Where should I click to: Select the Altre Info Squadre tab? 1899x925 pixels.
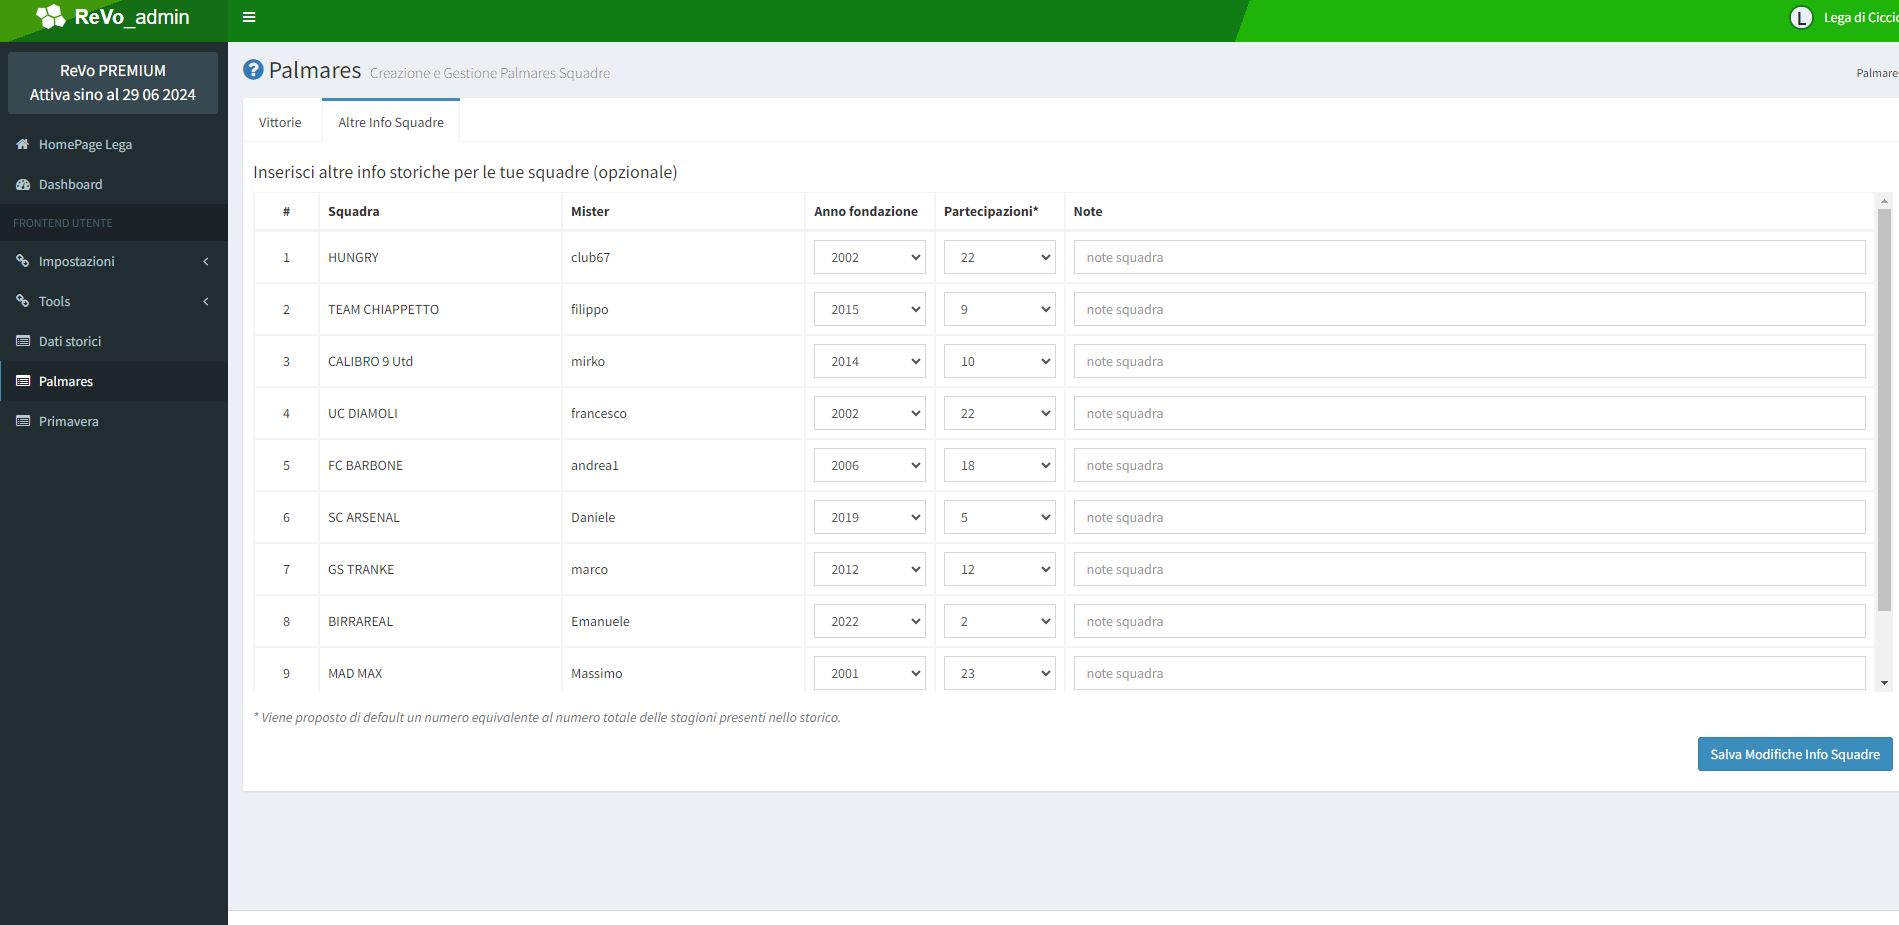pos(391,122)
